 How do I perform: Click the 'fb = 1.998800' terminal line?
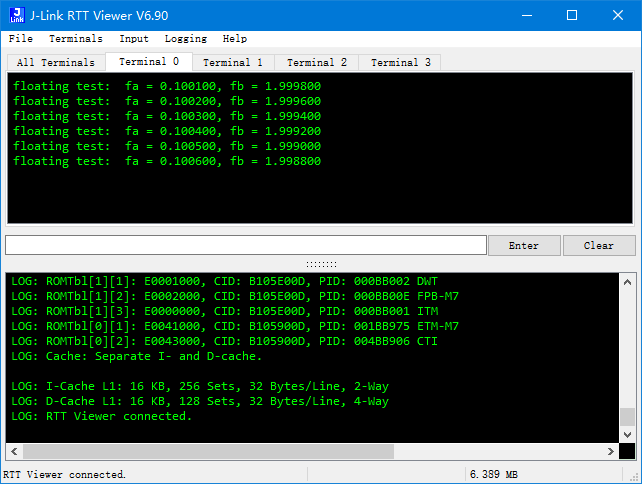[167, 161]
